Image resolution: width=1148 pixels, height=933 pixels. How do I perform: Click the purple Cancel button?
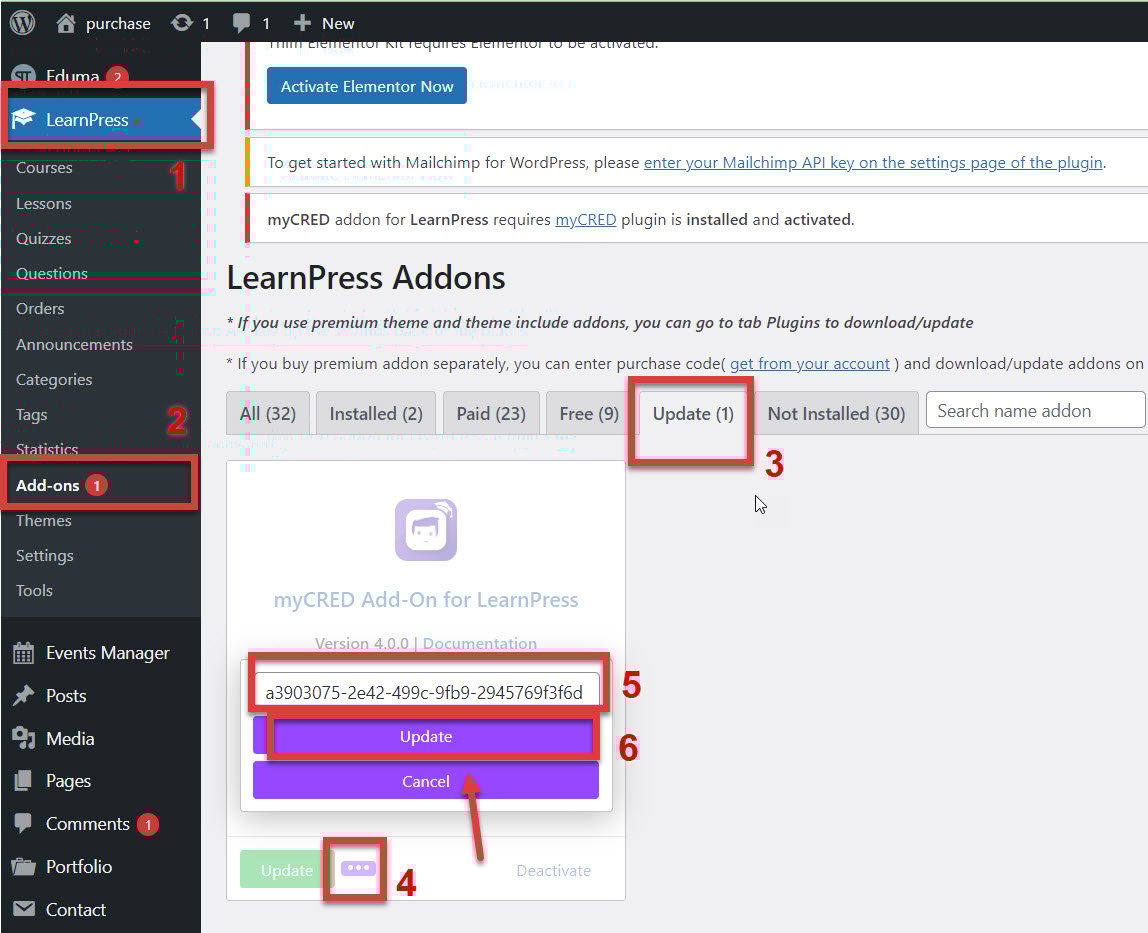coord(426,781)
